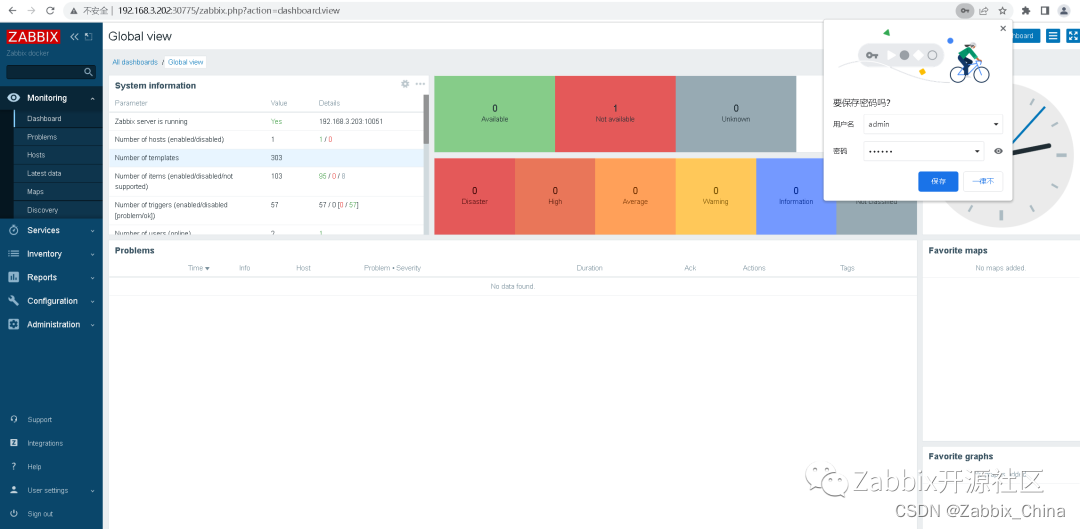Click the Integrations Z icon

14,443
